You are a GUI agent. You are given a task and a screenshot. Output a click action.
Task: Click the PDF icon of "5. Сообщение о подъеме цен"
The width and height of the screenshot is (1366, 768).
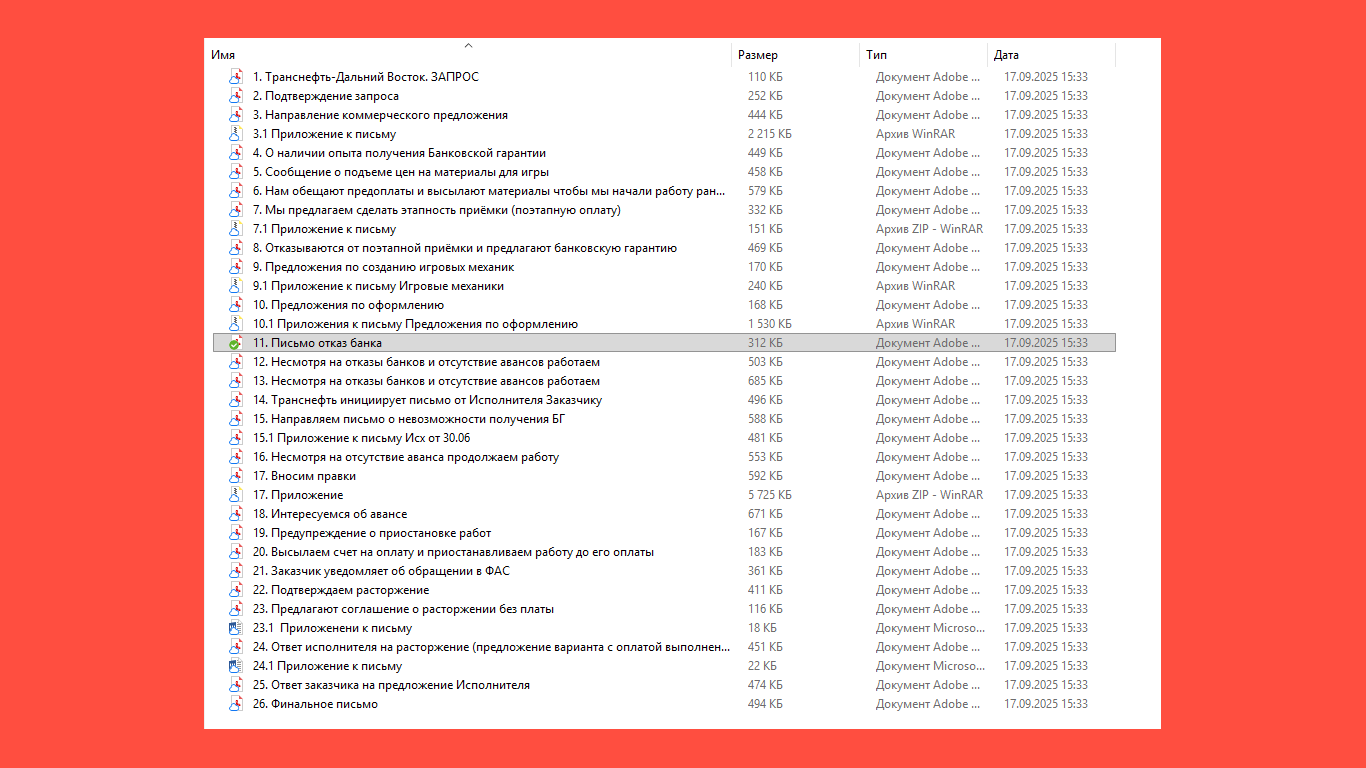point(235,172)
